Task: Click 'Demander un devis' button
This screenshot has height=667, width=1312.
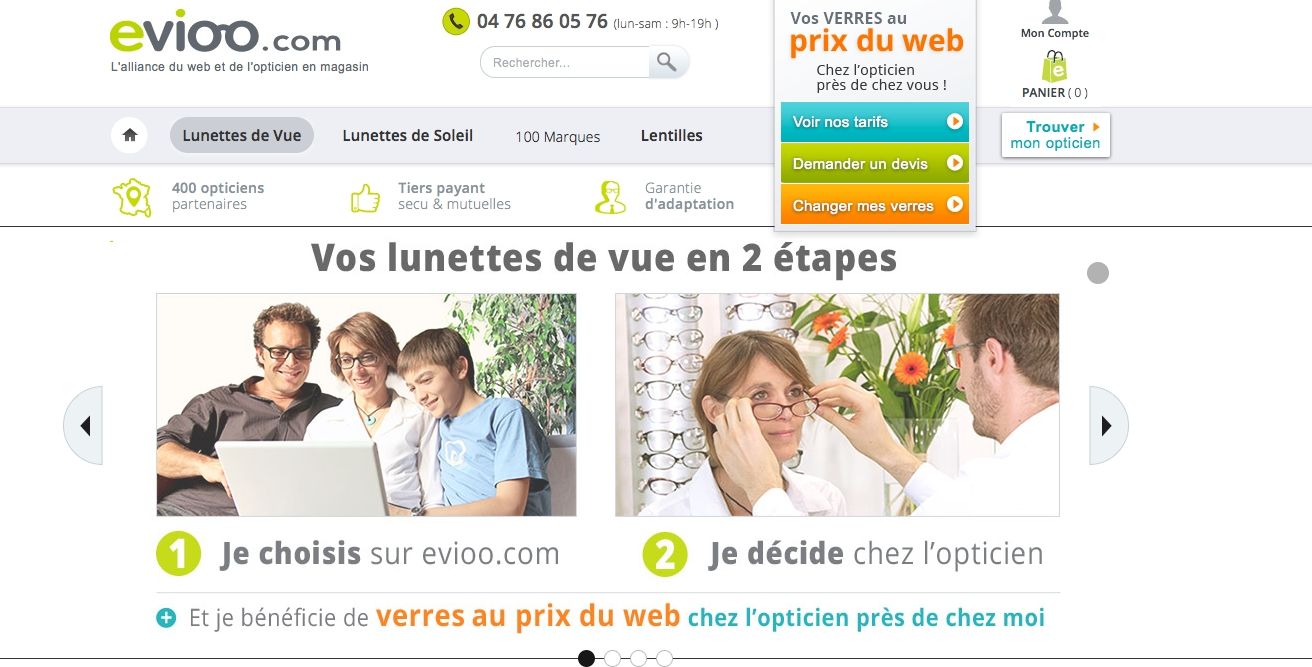Action: click(x=875, y=163)
